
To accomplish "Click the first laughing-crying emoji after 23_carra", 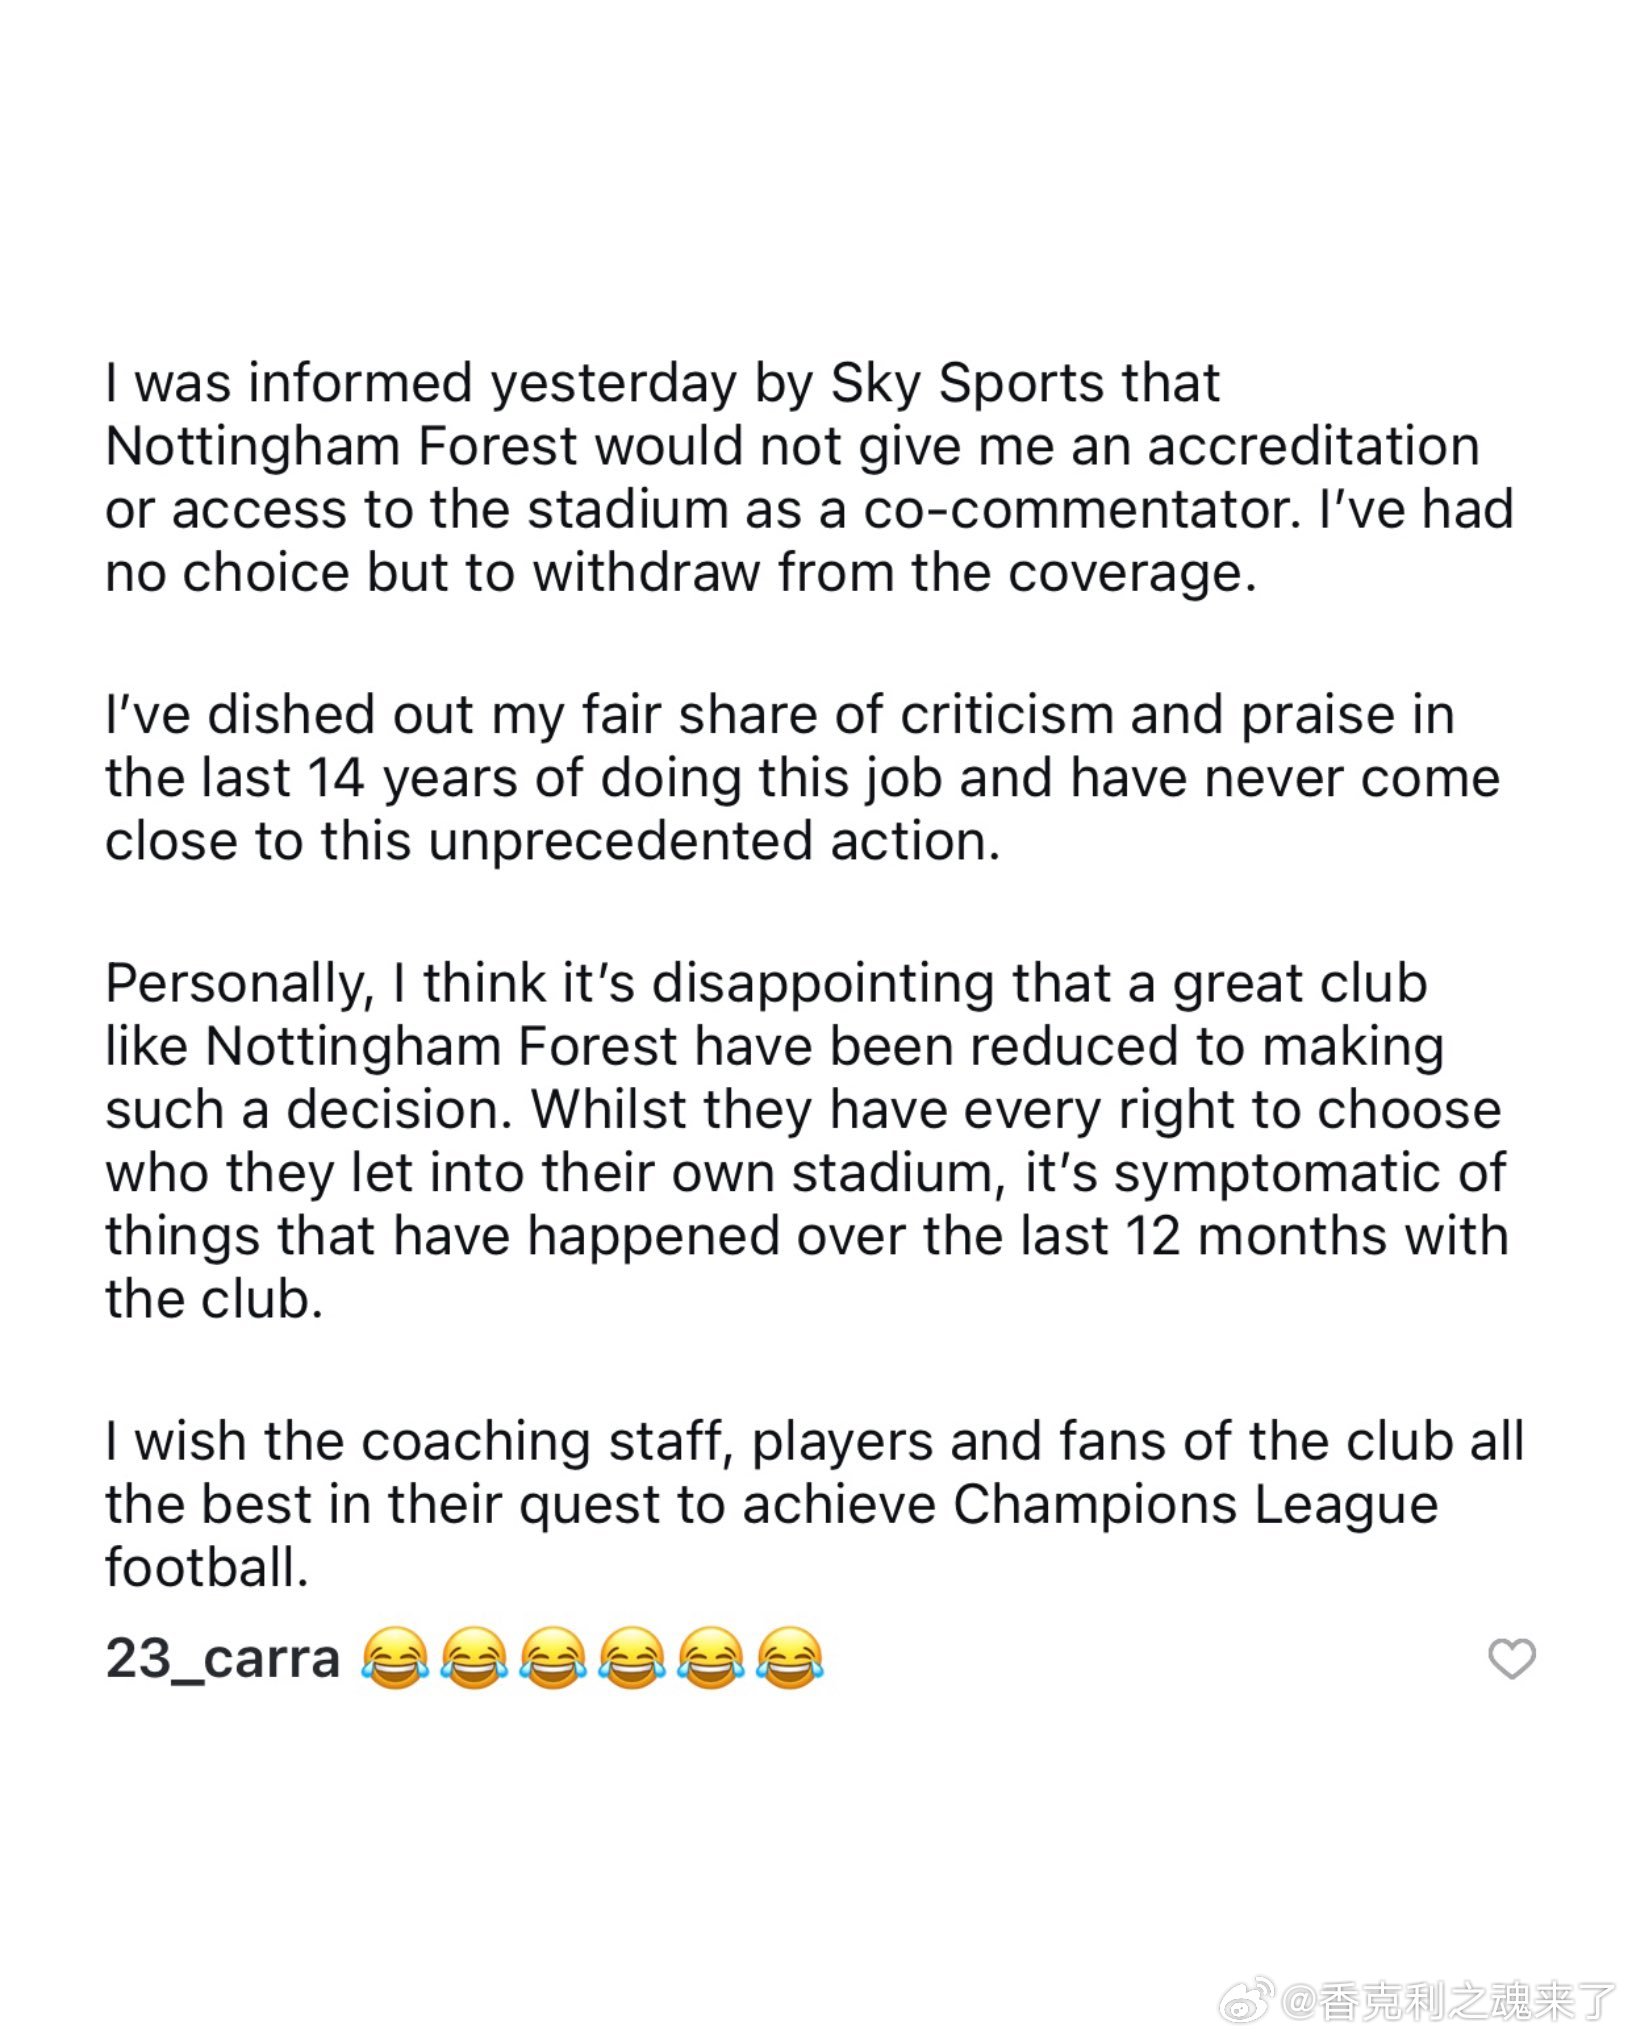I will pyautogui.click(x=395, y=1658).
